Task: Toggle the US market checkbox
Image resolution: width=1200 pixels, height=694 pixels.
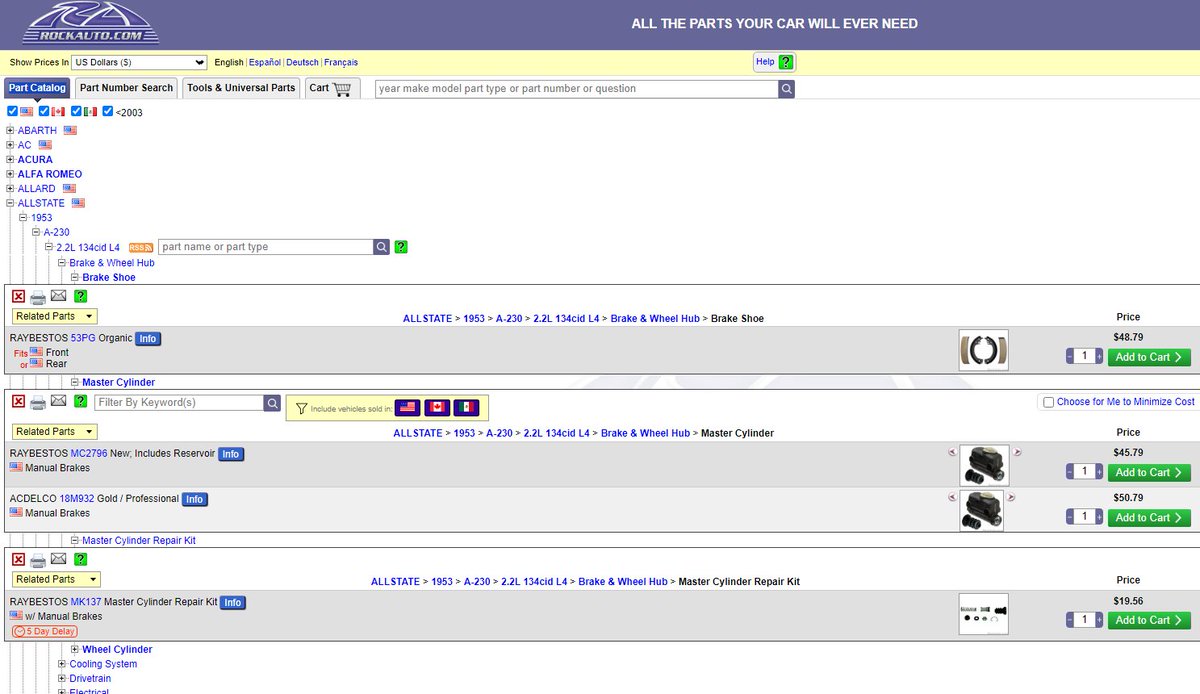Action: pos(13,111)
